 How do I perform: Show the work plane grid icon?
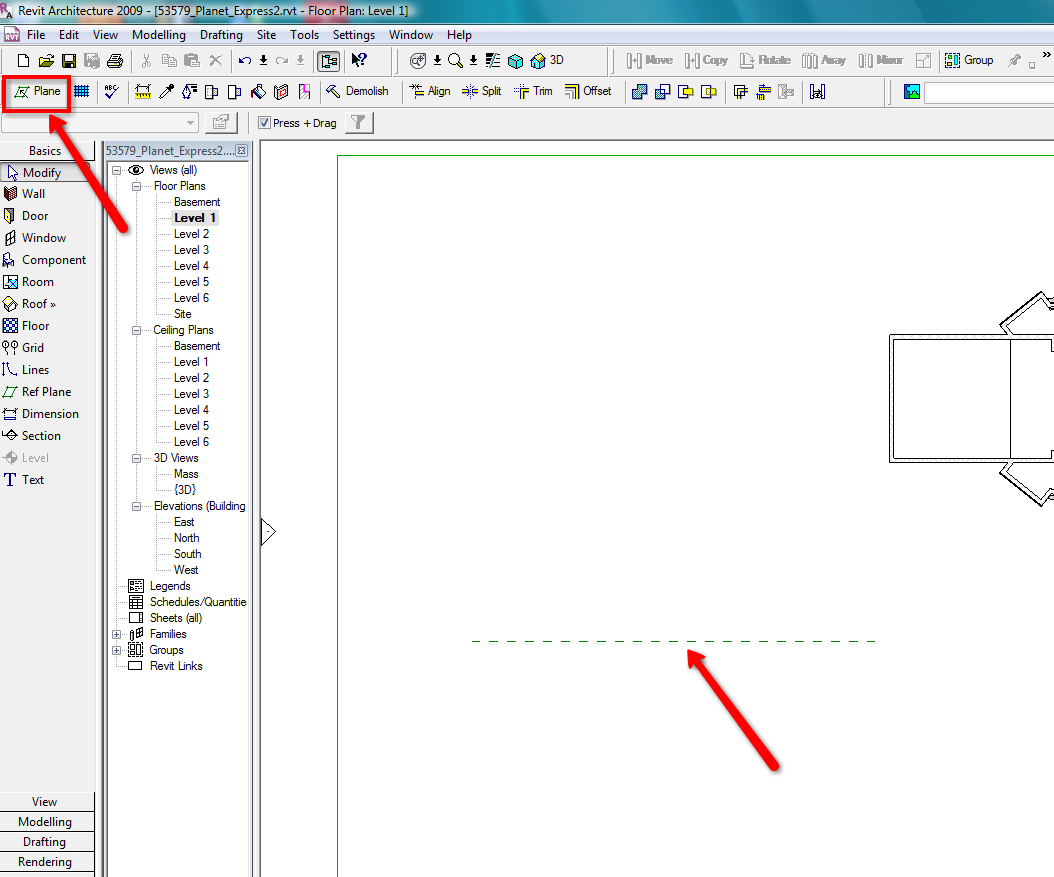[x=81, y=91]
